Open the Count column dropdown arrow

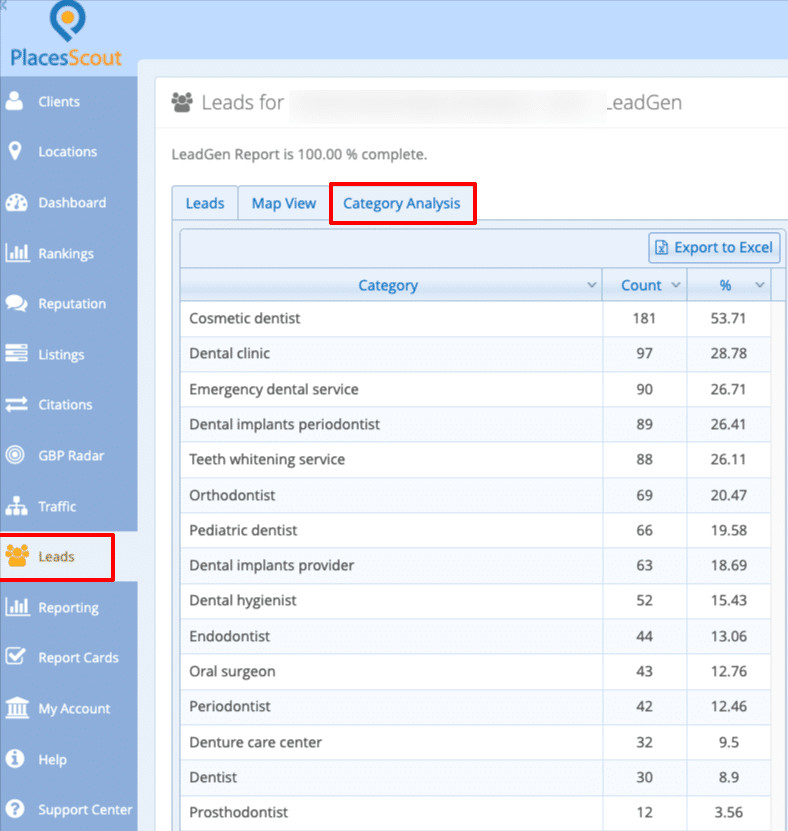click(x=676, y=286)
